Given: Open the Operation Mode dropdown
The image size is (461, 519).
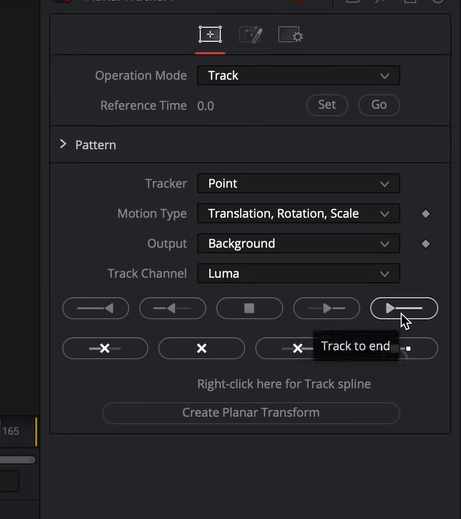Looking at the screenshot, I should [x=298, y=76].
